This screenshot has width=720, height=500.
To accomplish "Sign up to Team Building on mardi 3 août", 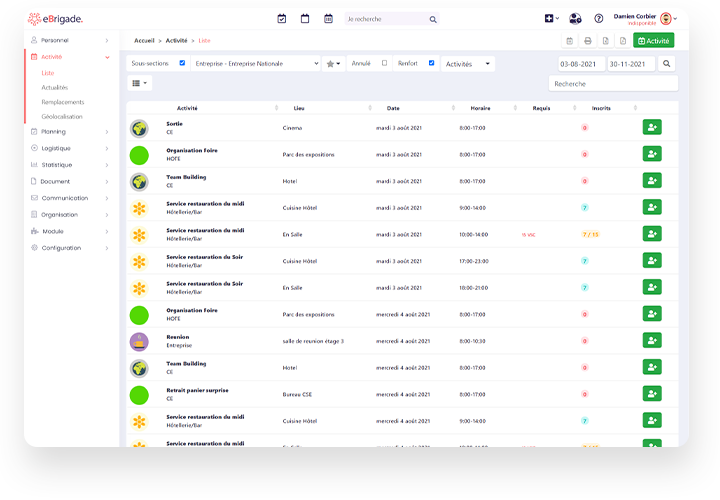I will point(652,180).
